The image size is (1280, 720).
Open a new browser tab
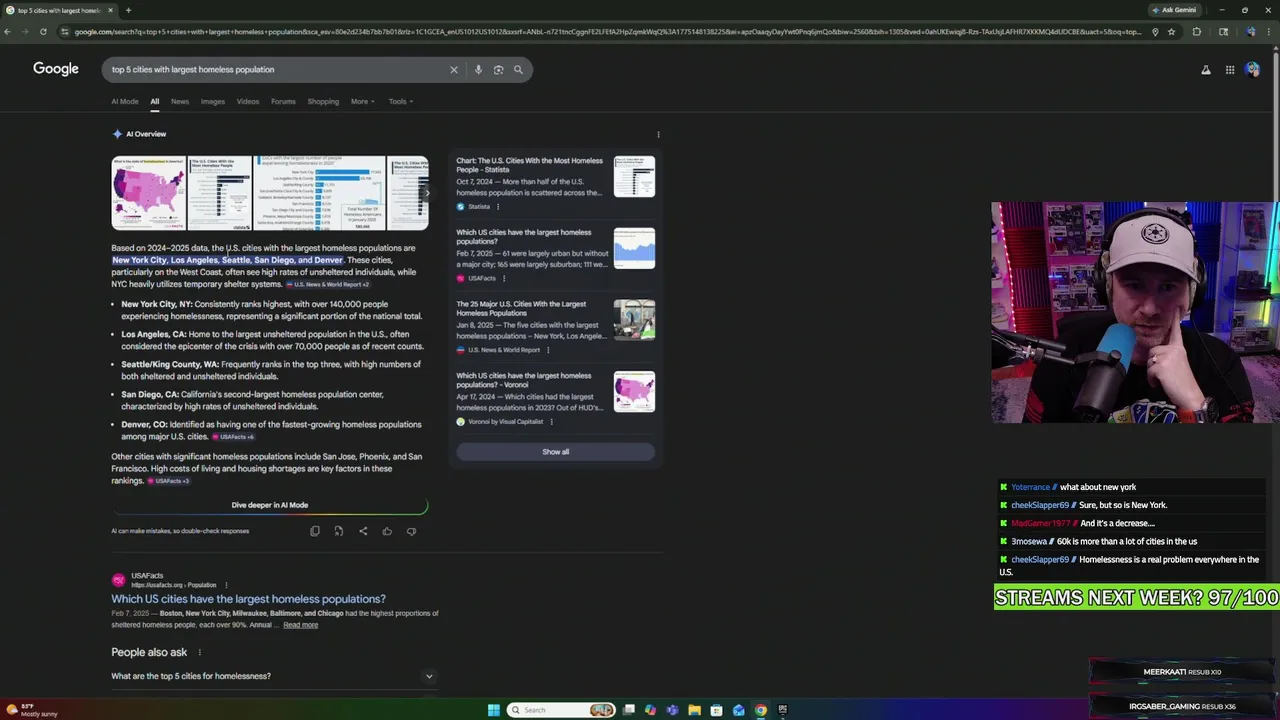click(128, 10)
